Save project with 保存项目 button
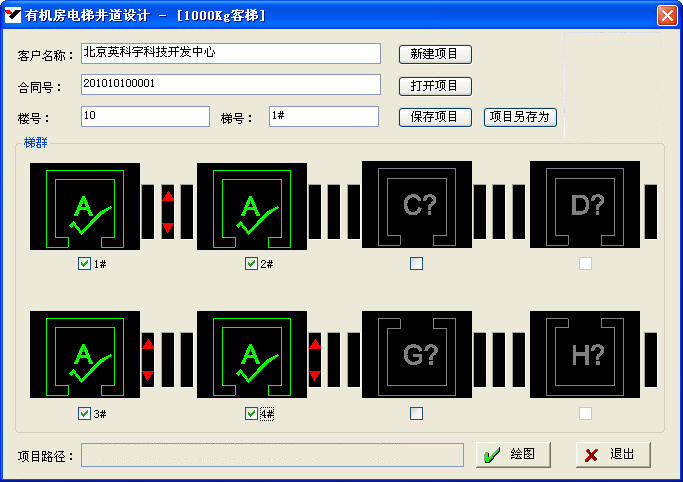 click(x=435, y=117)
